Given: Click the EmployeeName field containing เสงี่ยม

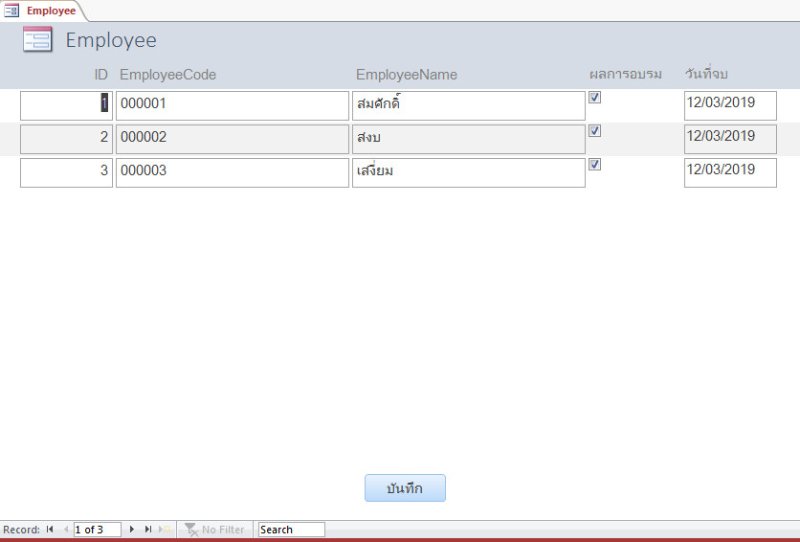Looking at the screenshot, I should pyautogui.click(x=468, y=172).
